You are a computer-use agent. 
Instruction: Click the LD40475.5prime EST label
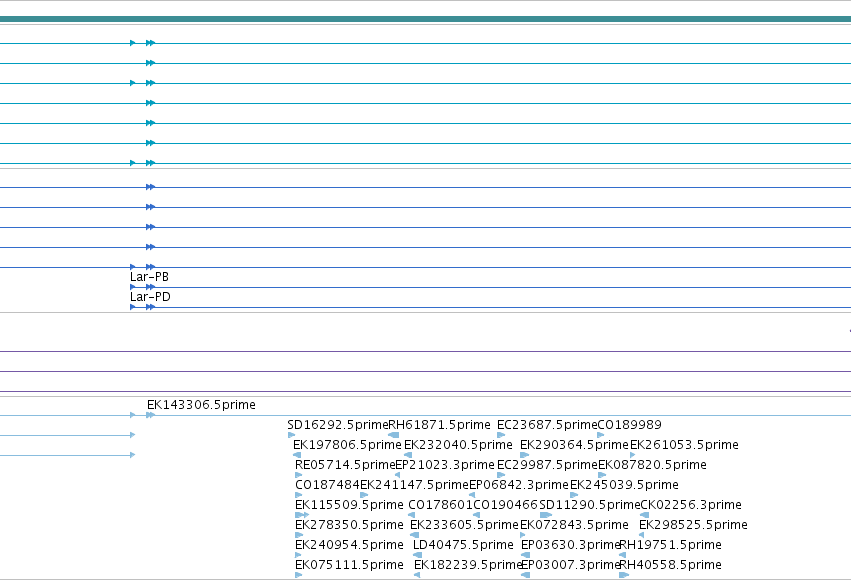[463, 545]
